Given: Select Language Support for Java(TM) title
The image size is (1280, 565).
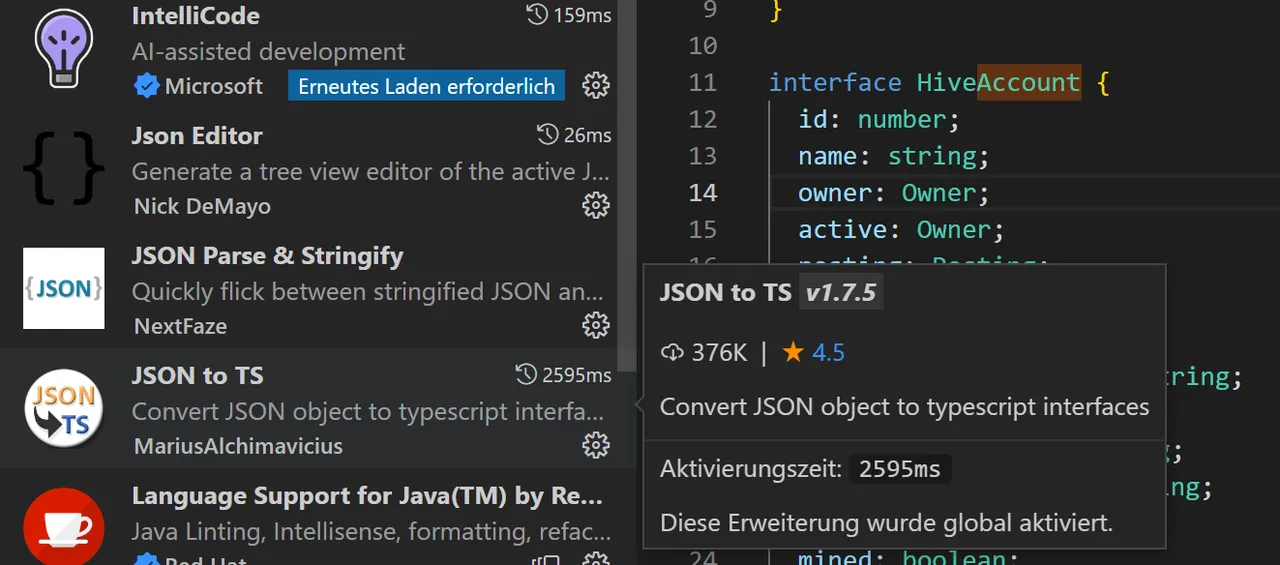Looking at the screenshot, I should point(368,496).
